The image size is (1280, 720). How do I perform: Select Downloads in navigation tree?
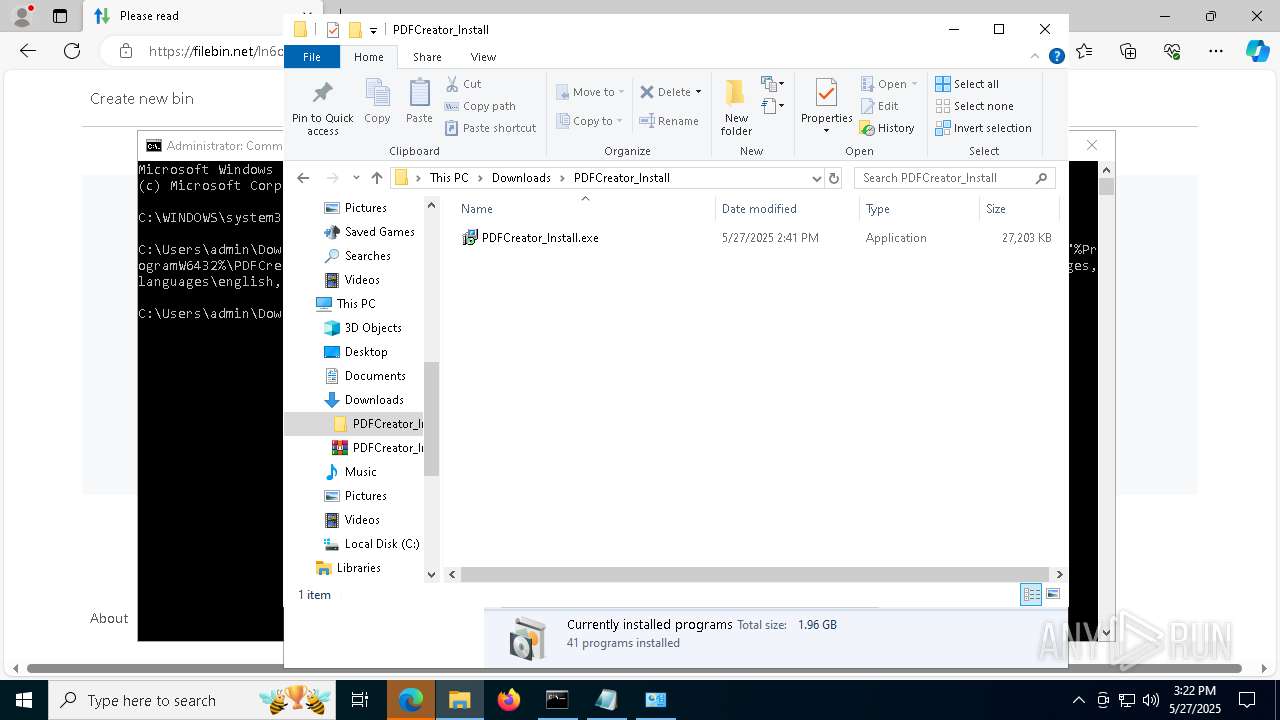point(374,400)
